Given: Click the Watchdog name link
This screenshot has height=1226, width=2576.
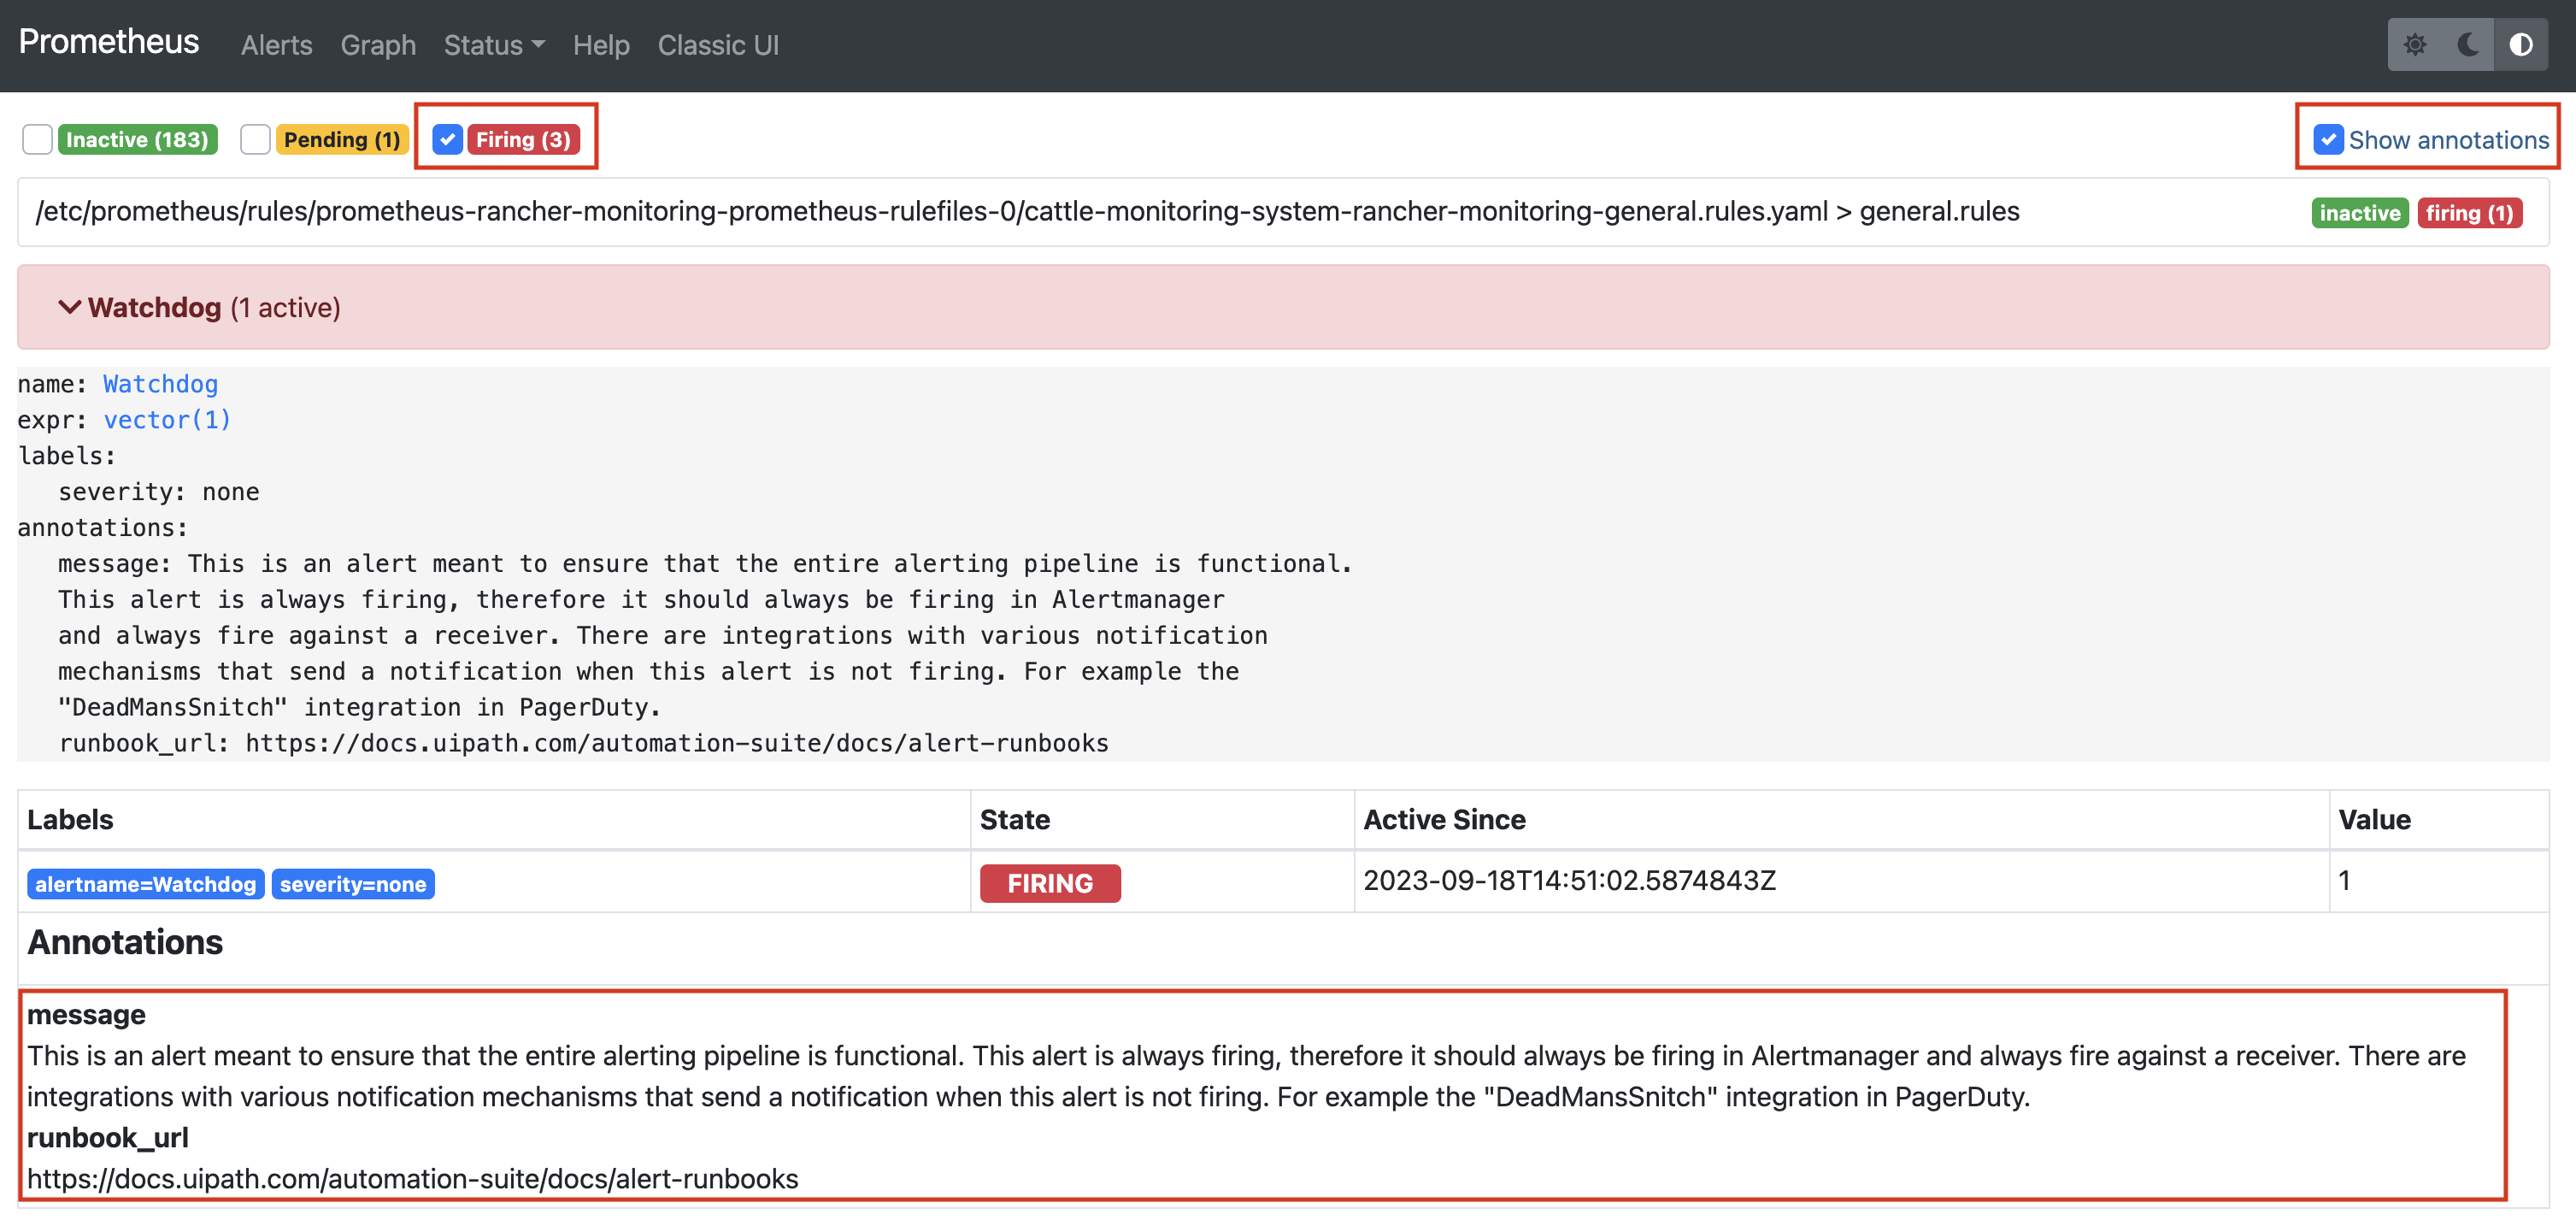Looking at the screenshot, I should (160, 384).
